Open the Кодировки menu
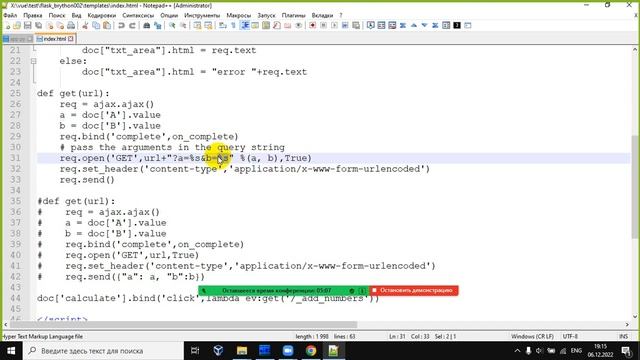 click(x=102, y=15)
